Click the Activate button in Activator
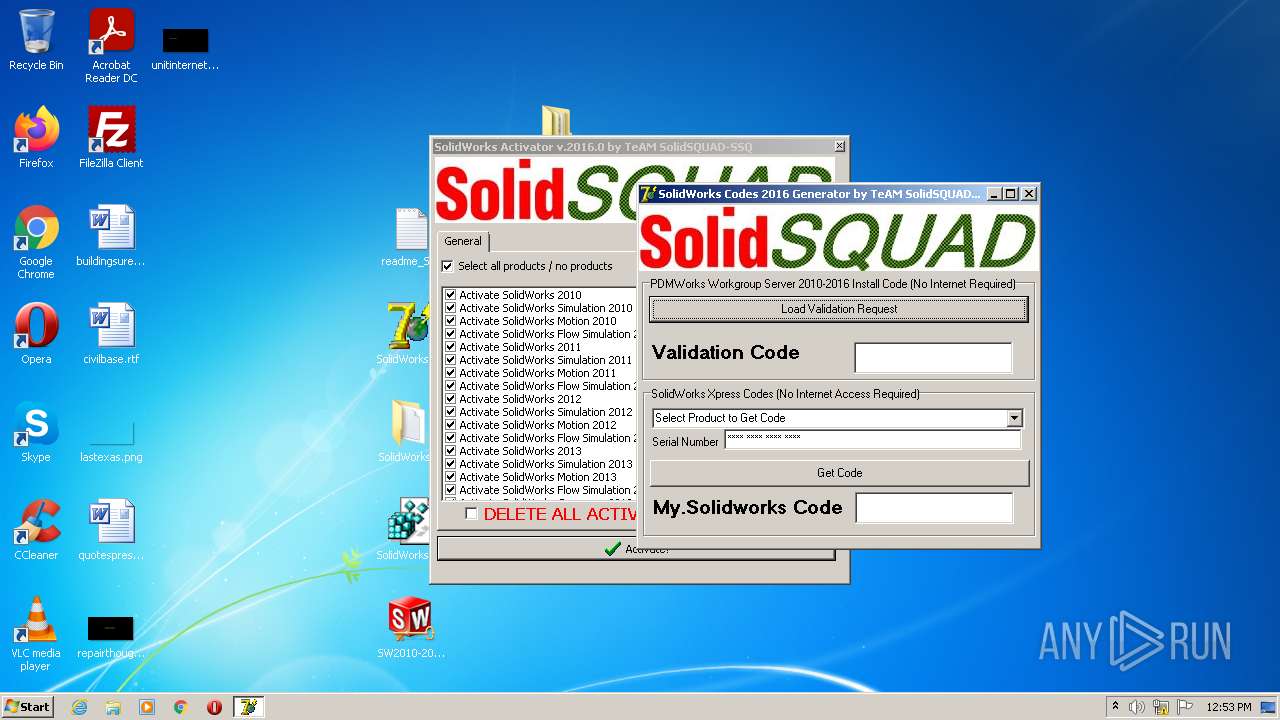The height and width of the screenshot is (720, 1280). point(636,549)
